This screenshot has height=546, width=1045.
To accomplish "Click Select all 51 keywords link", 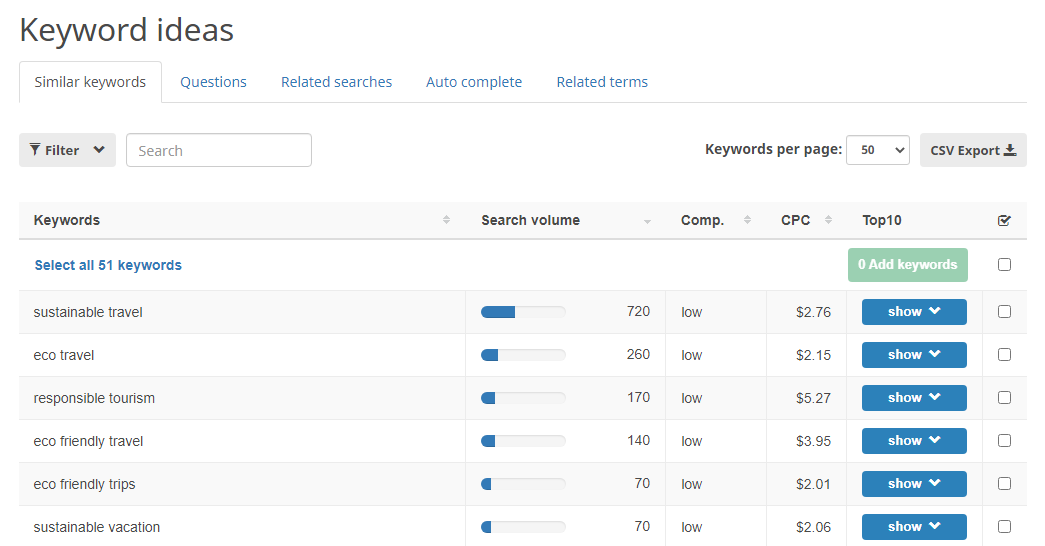I will [108, 265].
